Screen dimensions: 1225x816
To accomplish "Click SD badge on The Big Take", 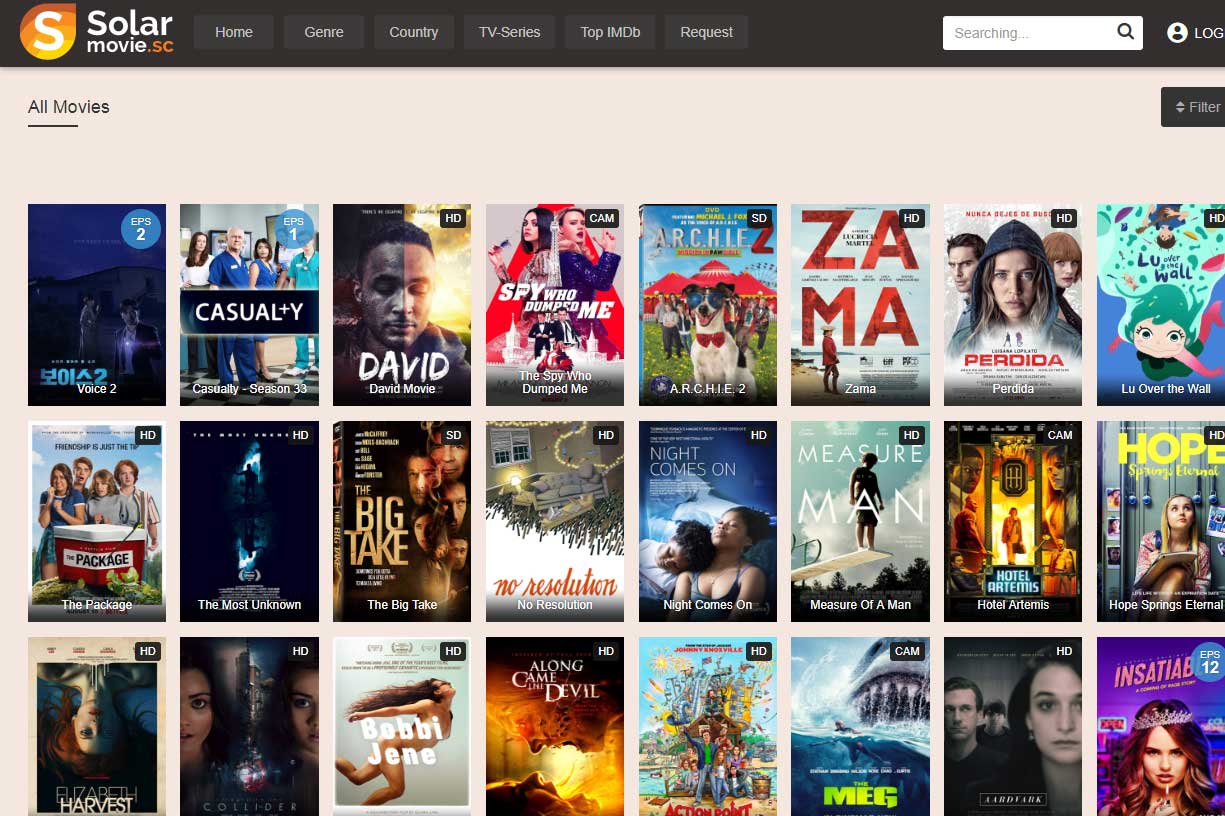I will tap(453, 435).
